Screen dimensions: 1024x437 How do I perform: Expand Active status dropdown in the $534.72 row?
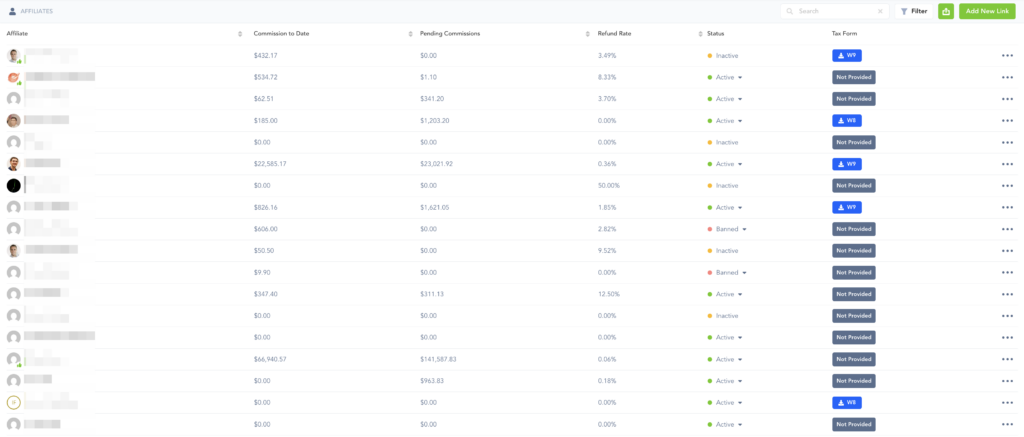coord(740,77)
